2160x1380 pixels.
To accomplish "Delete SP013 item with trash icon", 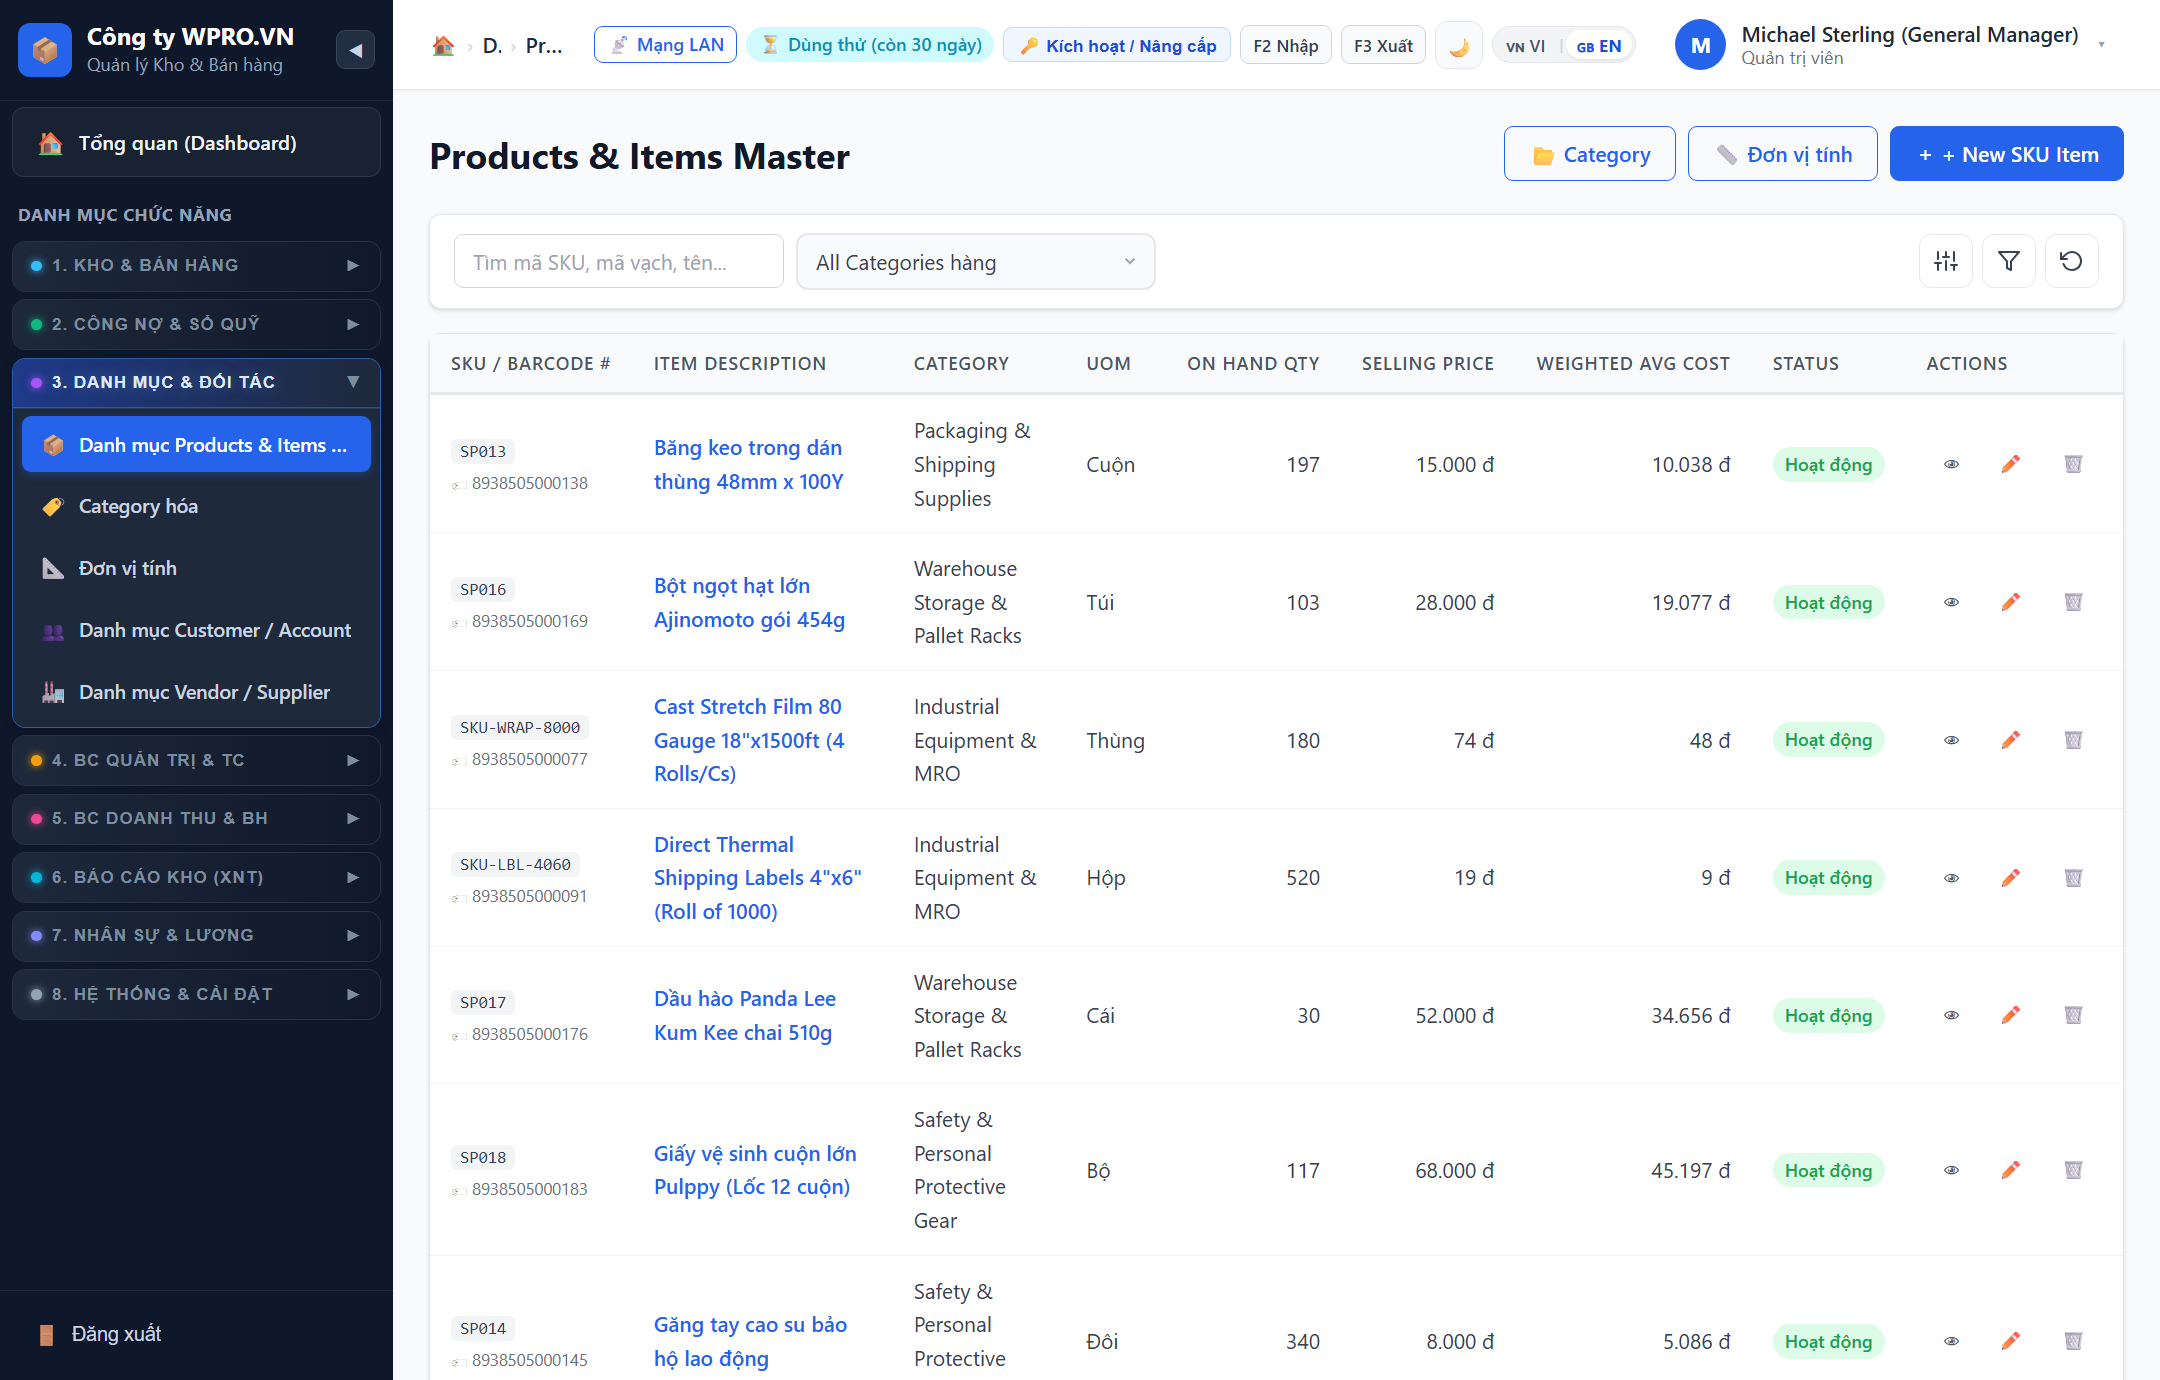I will 2073,464.
